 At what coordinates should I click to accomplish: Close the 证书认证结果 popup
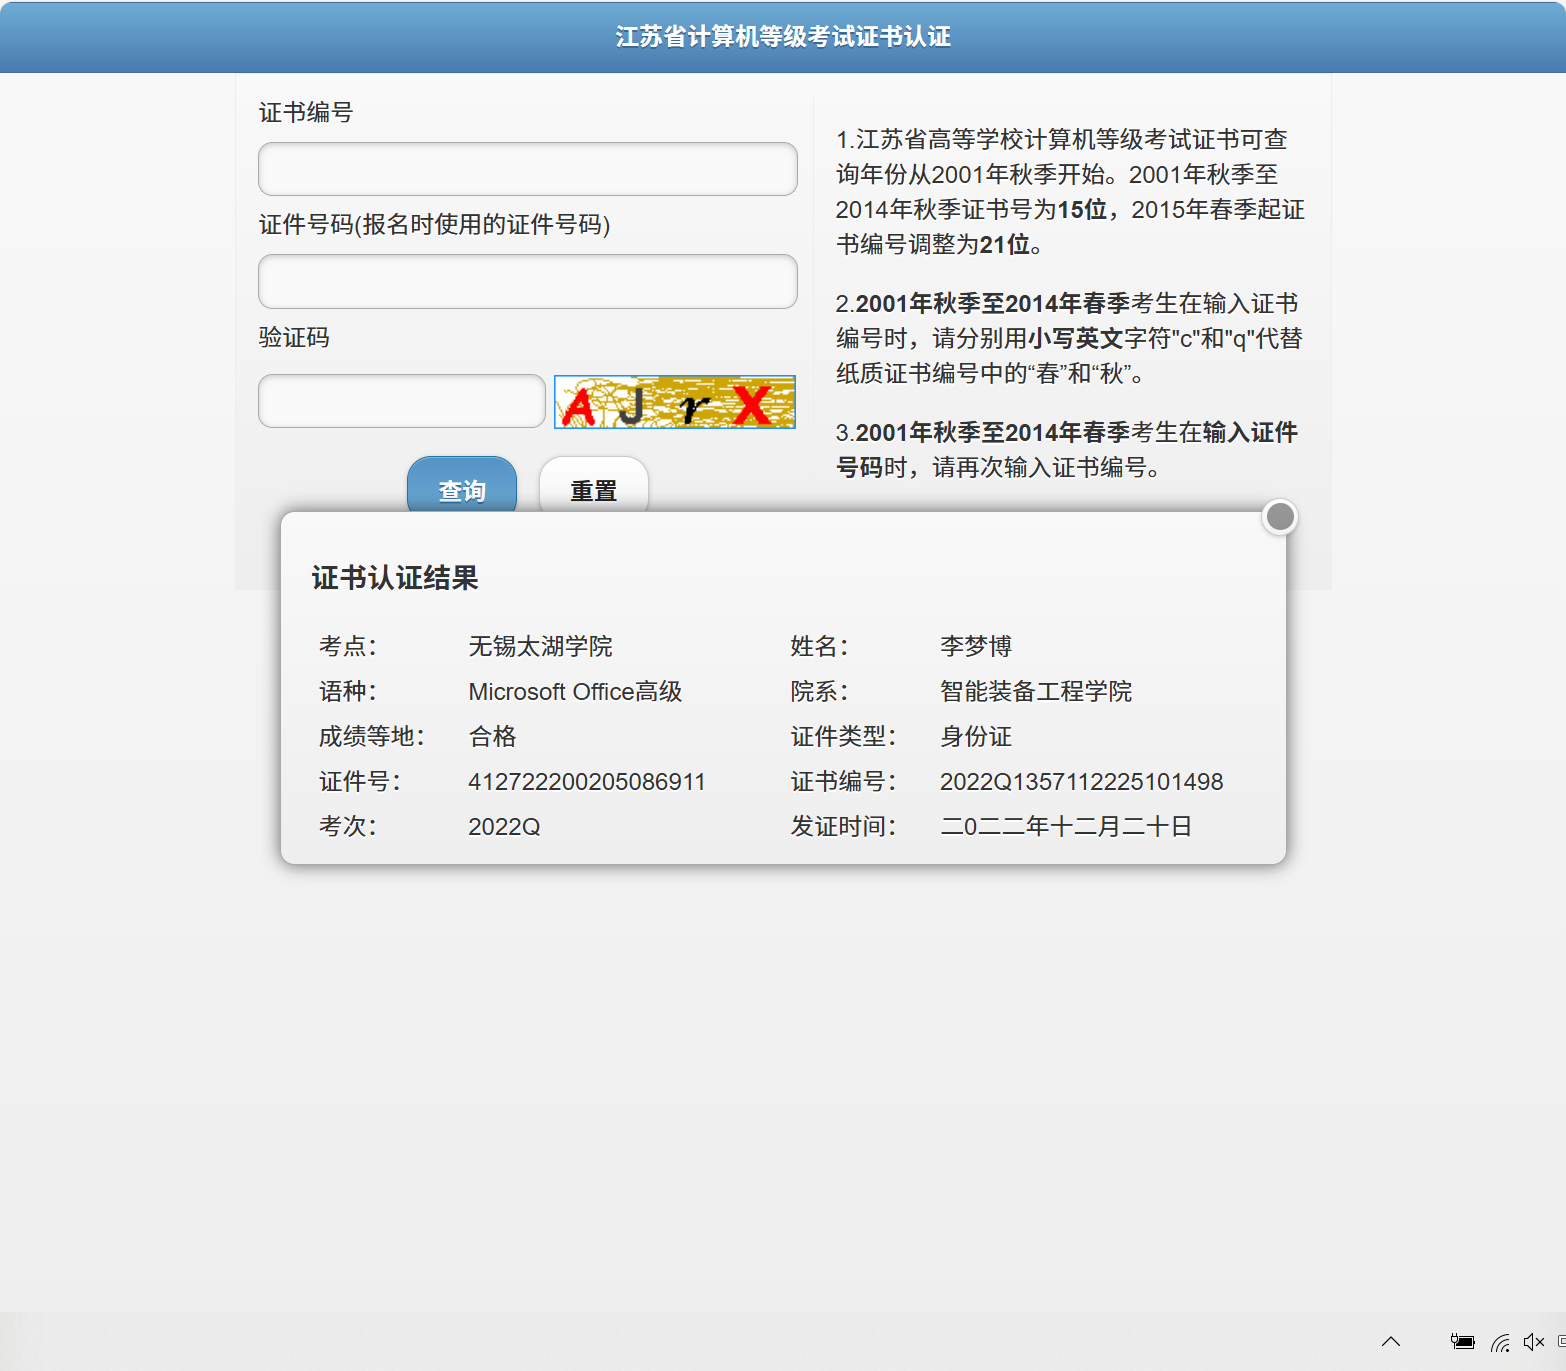click(x=1280, y=517)
